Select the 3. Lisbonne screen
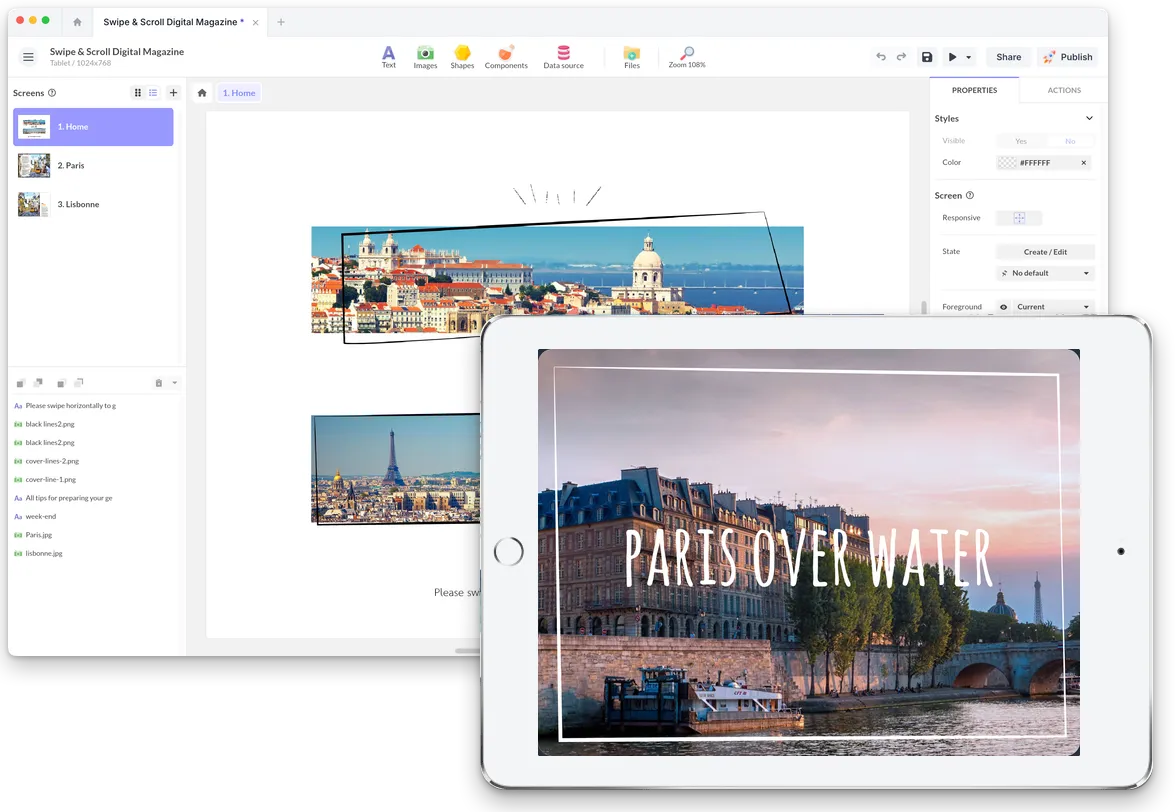Viewport: 1175px width, 812px height. tap(94, 204)
